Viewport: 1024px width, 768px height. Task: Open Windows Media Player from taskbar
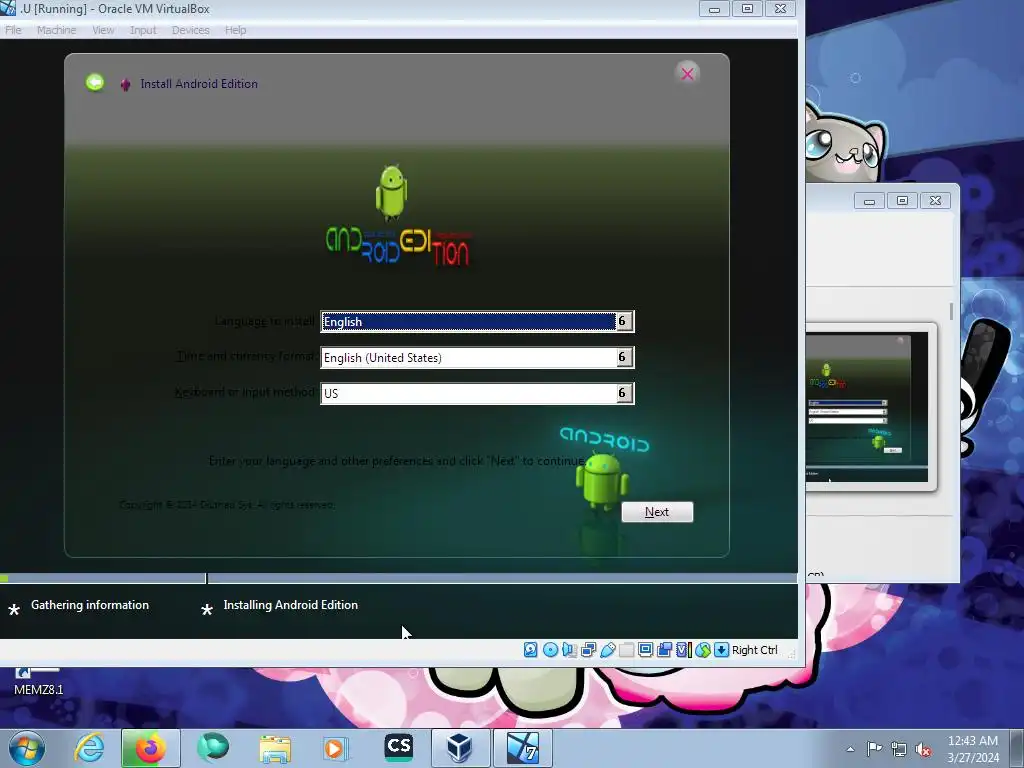pos(336,748)
